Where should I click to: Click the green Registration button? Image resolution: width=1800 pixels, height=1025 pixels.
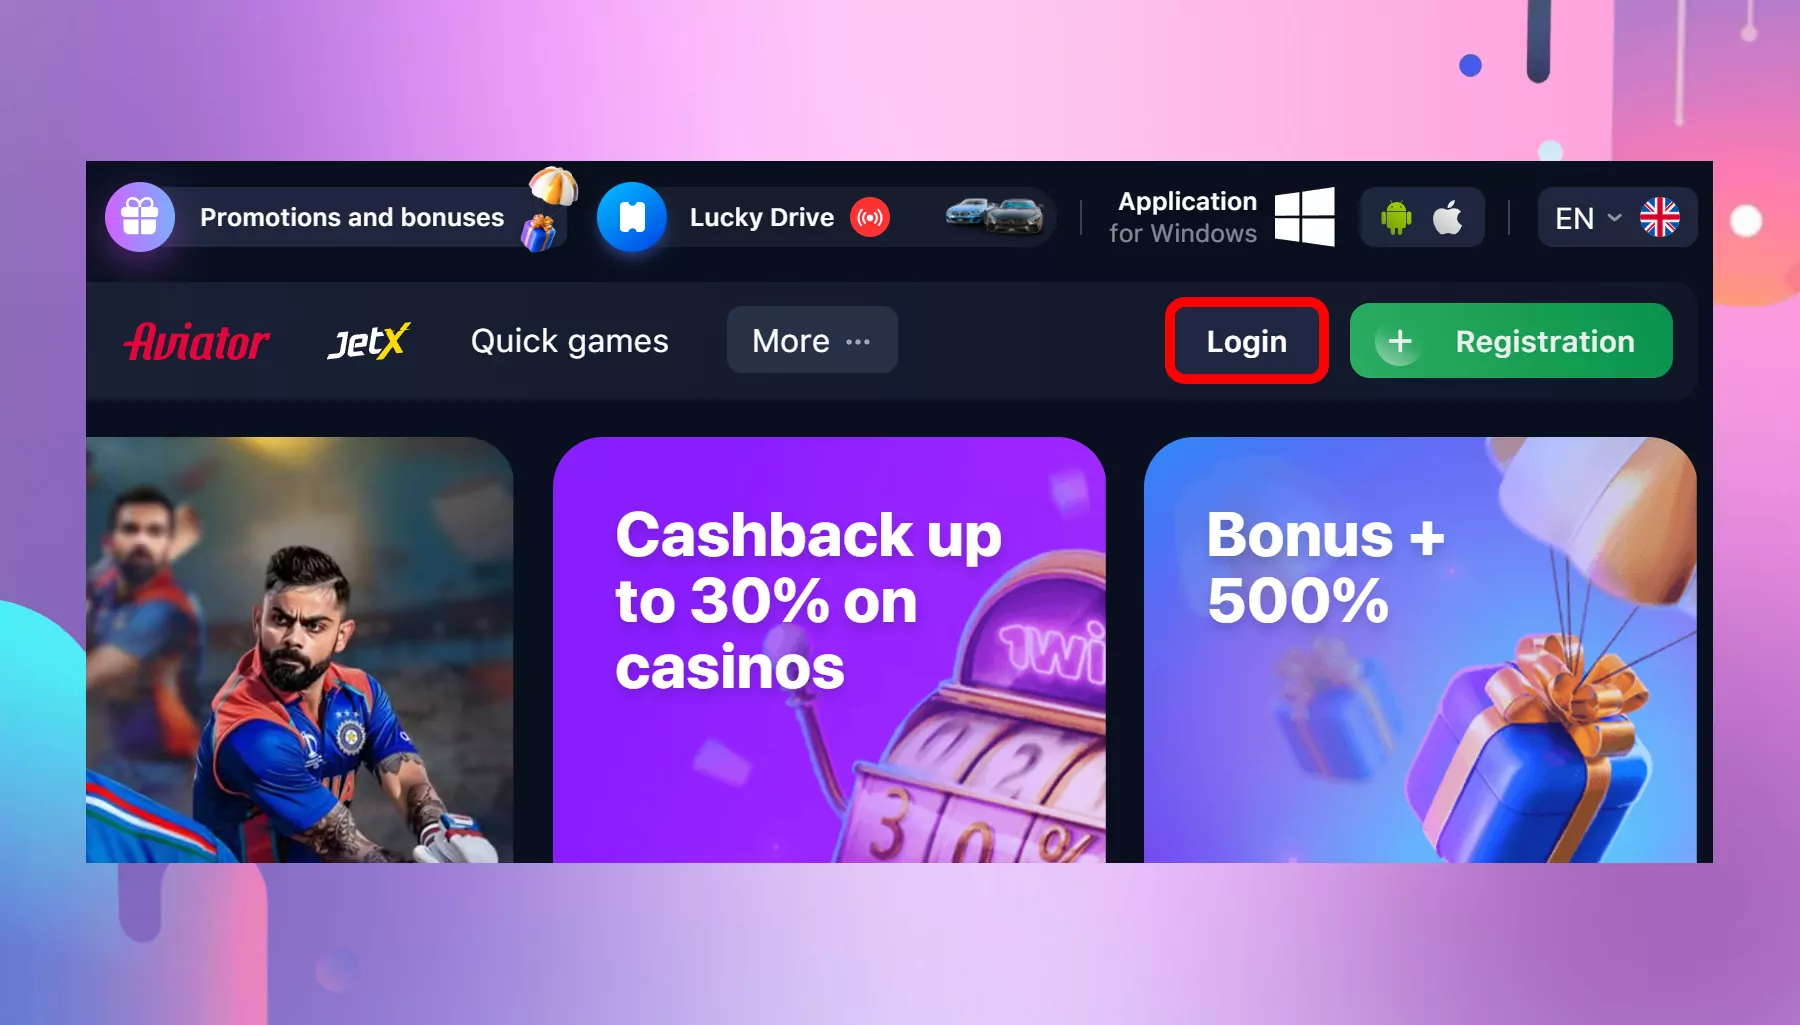1511,341
